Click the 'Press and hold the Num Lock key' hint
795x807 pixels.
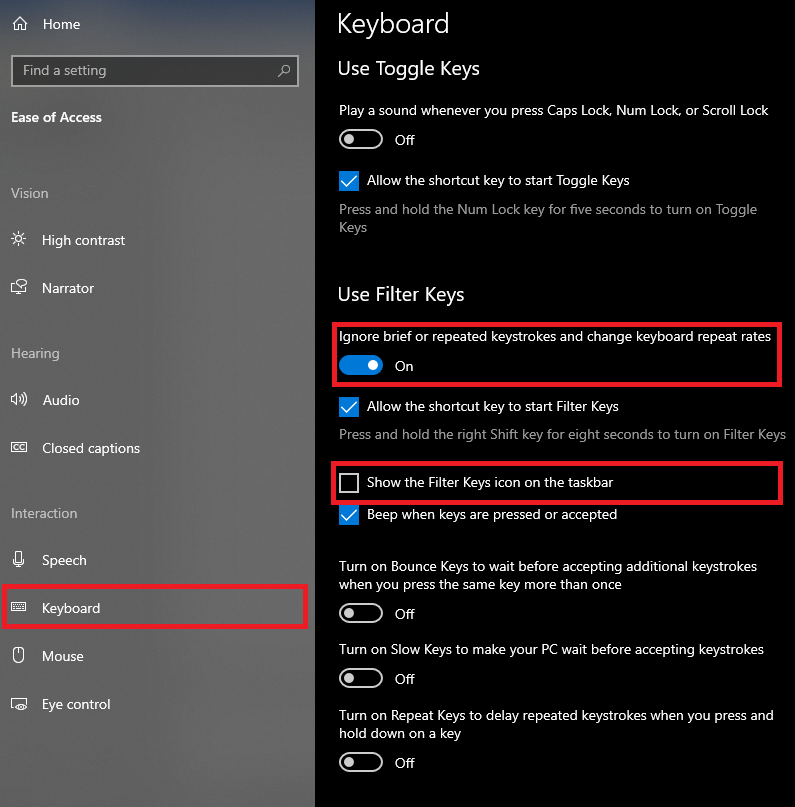[x=548, y=218]
